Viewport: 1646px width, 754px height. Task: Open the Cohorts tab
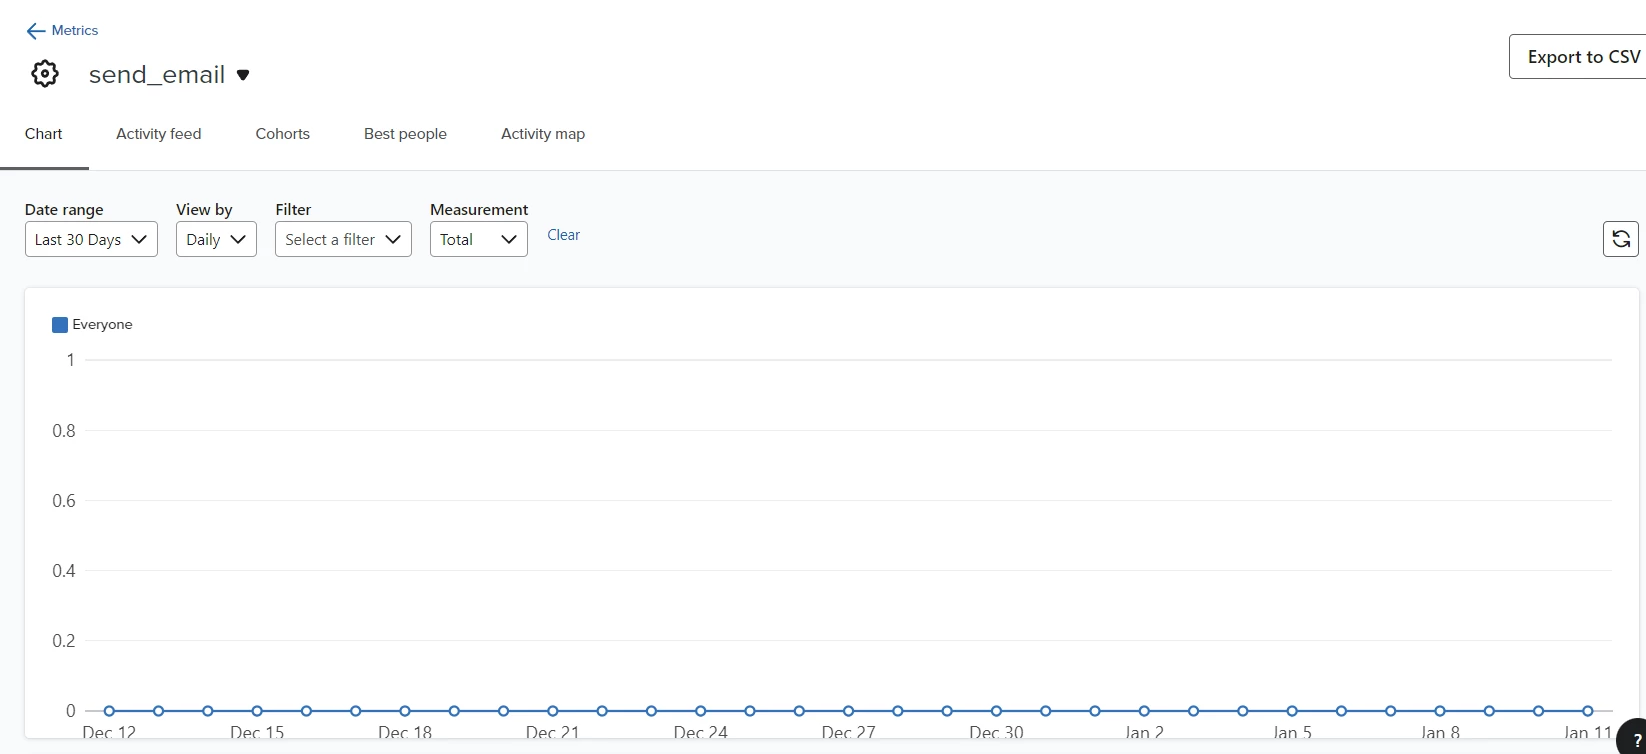(x=283, y=134)
